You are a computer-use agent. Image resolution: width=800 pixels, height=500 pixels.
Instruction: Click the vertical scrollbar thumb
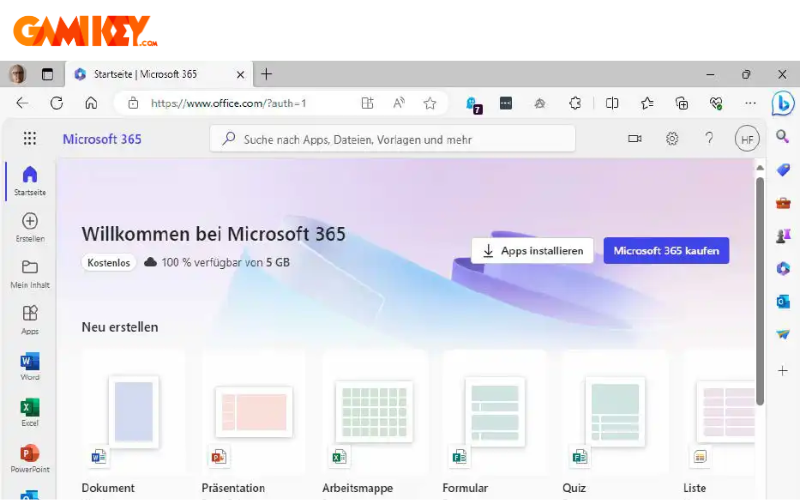(760, 291)
